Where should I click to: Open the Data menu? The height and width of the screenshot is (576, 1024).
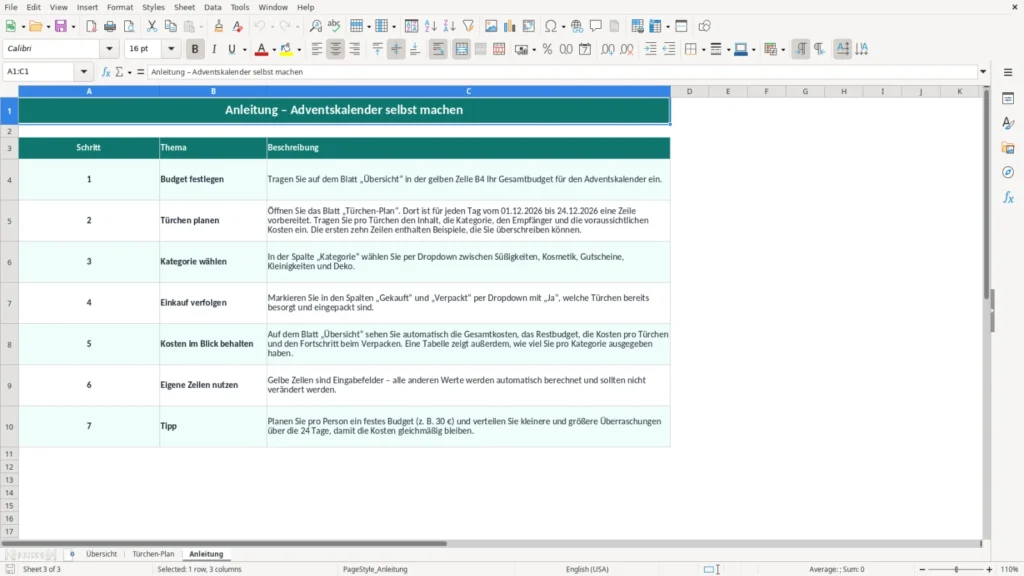pyautogui.click(x=212, y=7)
